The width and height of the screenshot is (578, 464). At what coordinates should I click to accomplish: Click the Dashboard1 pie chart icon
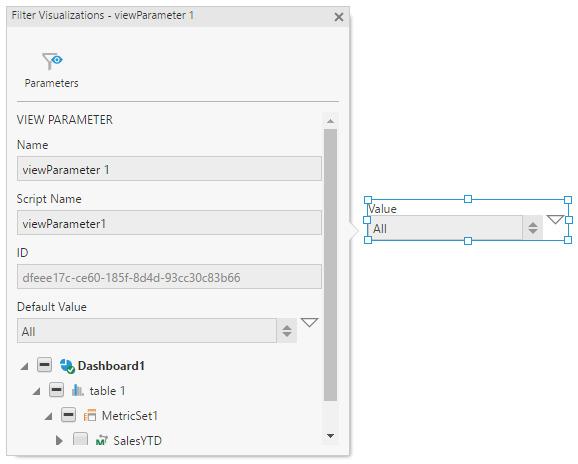tap(67, 366)
